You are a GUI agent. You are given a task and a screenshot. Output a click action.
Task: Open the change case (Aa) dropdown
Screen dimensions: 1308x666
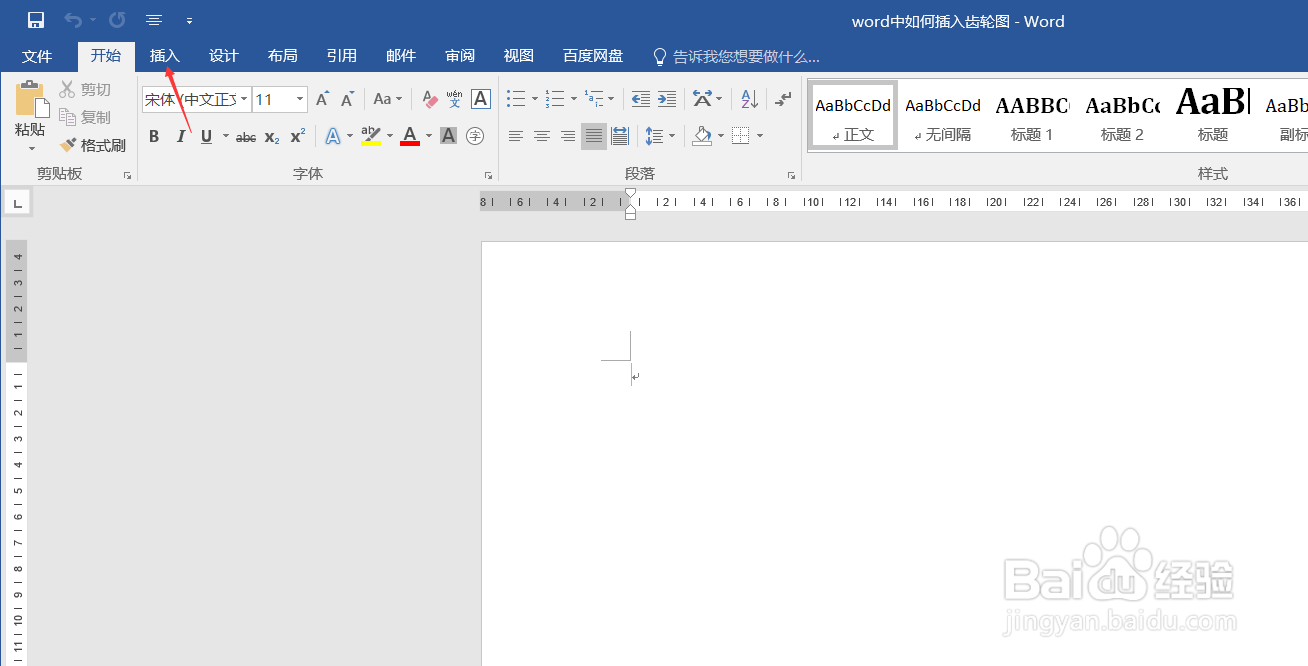tap(387, 99)
